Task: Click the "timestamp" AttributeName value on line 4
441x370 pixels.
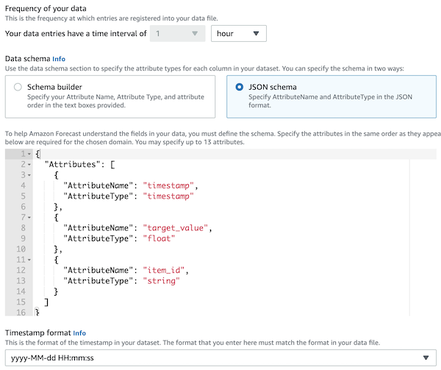Action: [168, 185]
